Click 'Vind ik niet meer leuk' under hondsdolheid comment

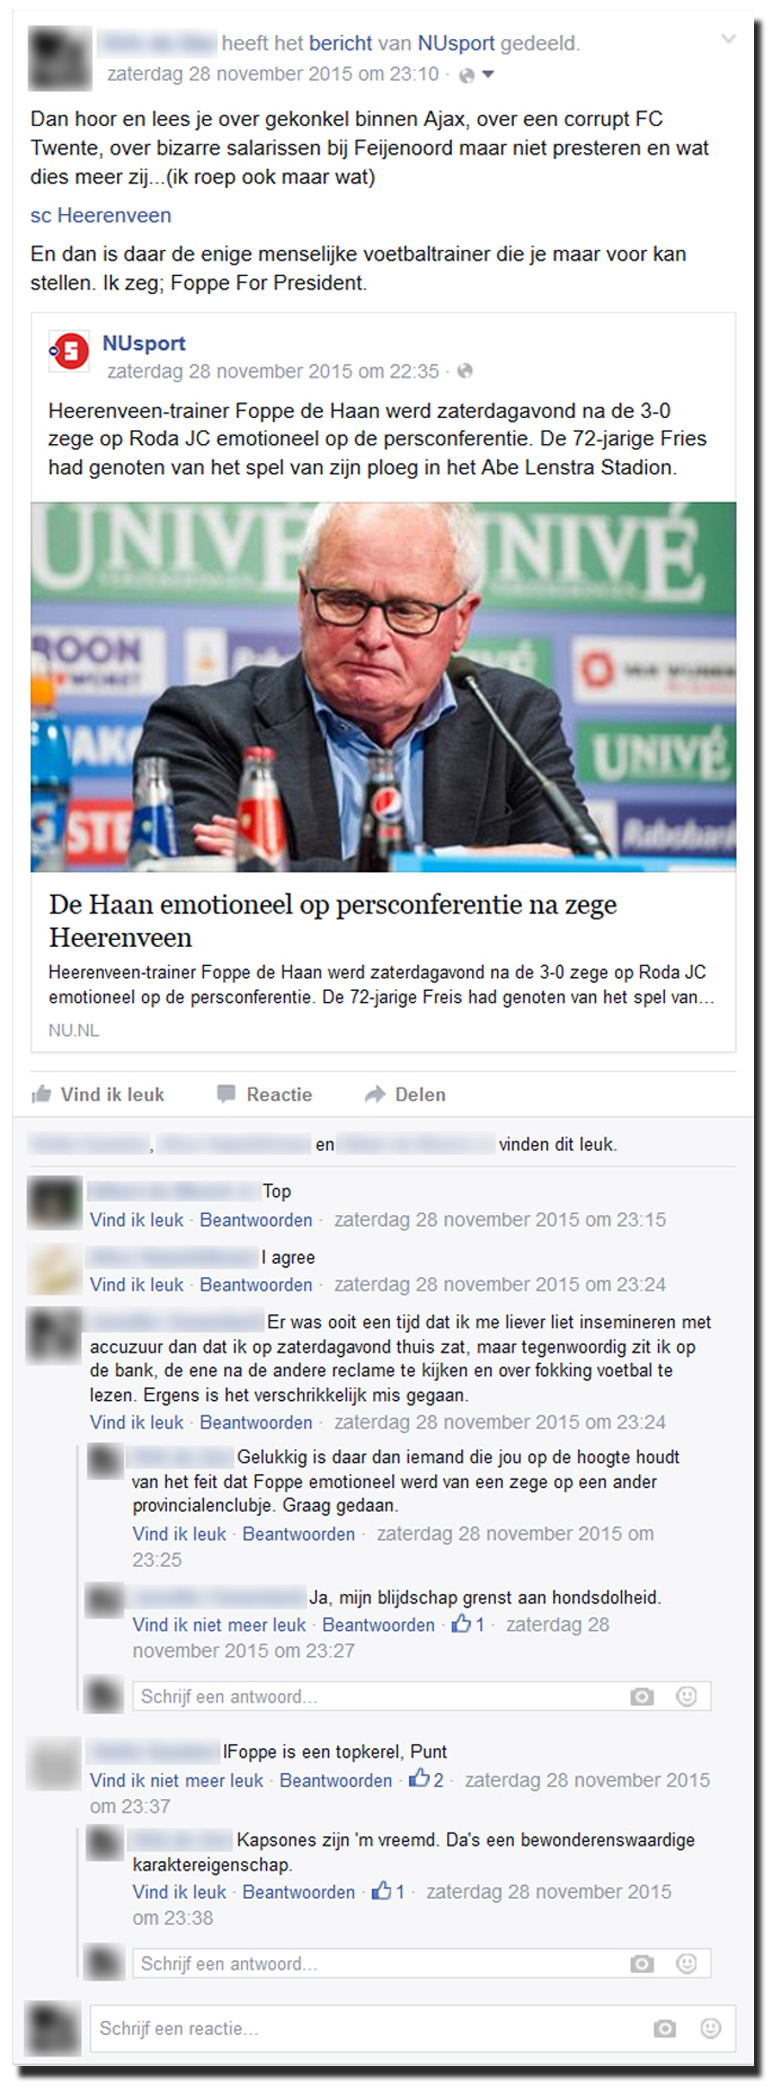pos(219,1625)
